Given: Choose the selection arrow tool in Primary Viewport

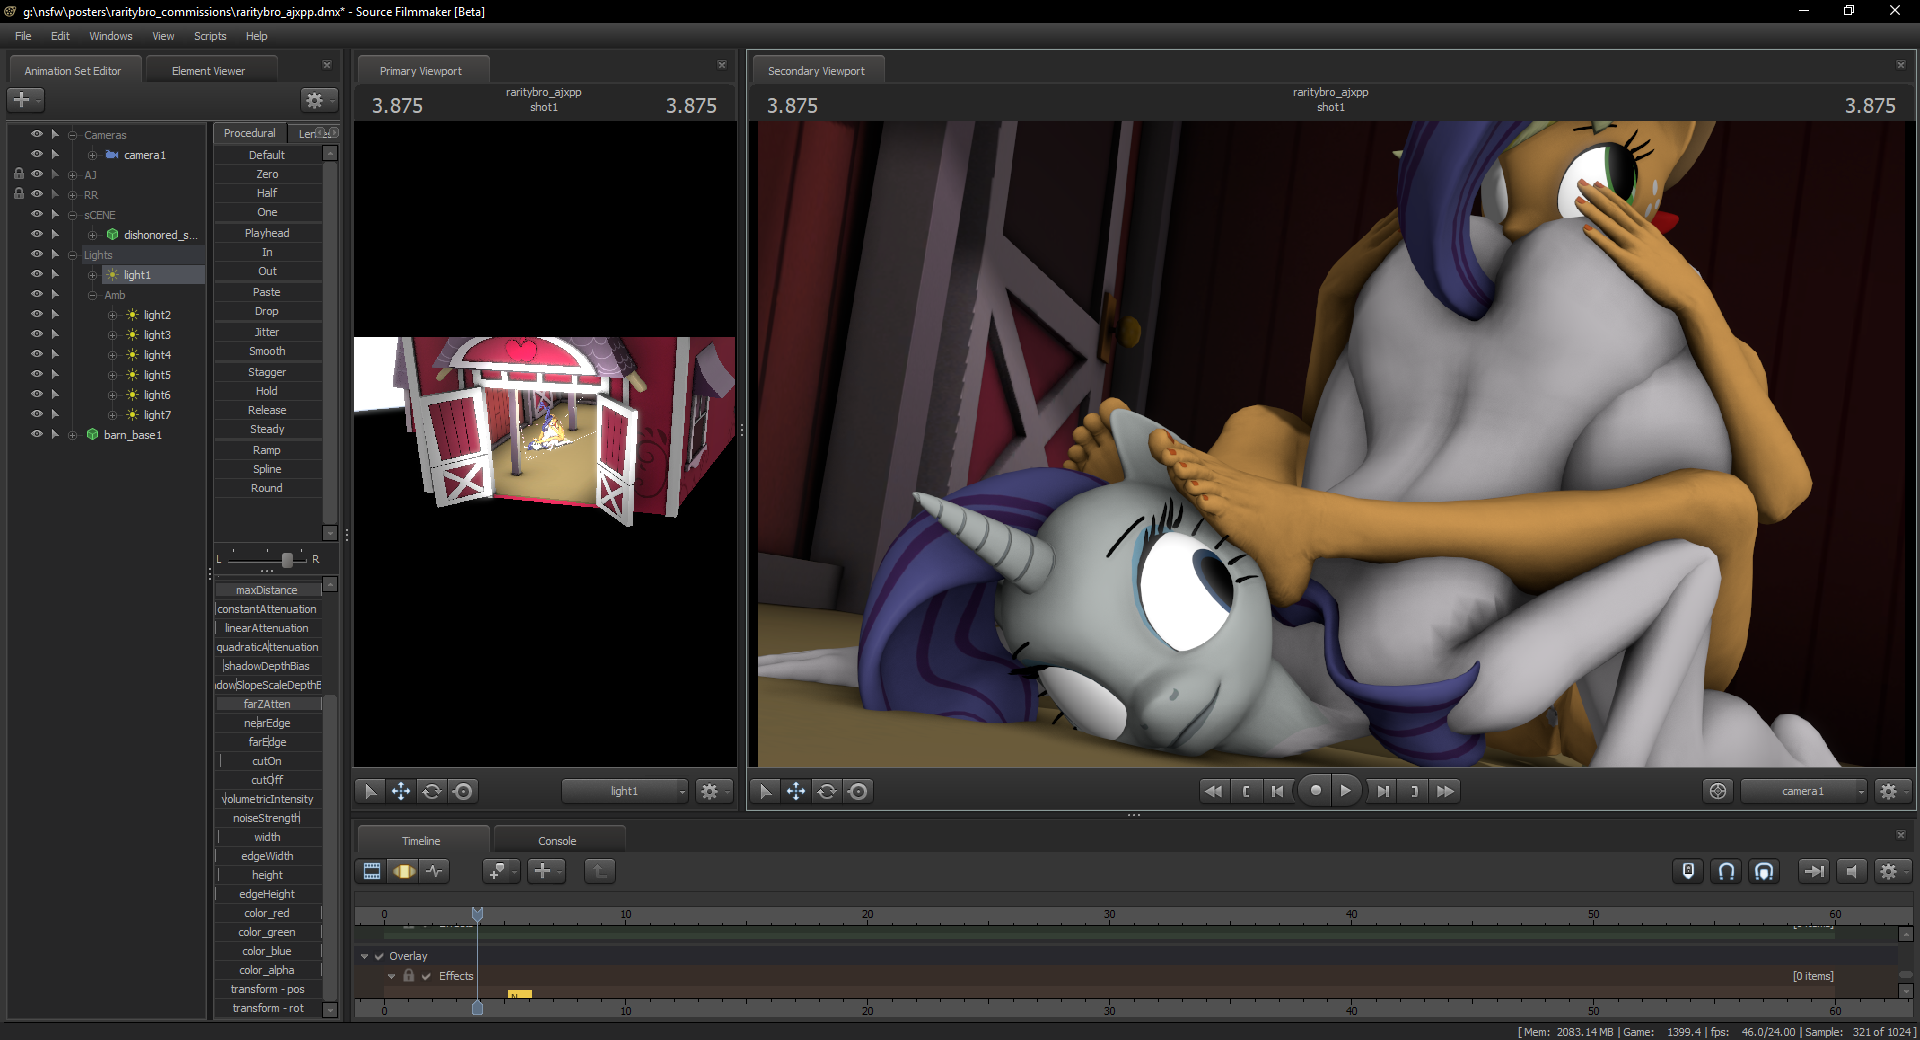Looking at the screenshot, I should tap(370, 791).
